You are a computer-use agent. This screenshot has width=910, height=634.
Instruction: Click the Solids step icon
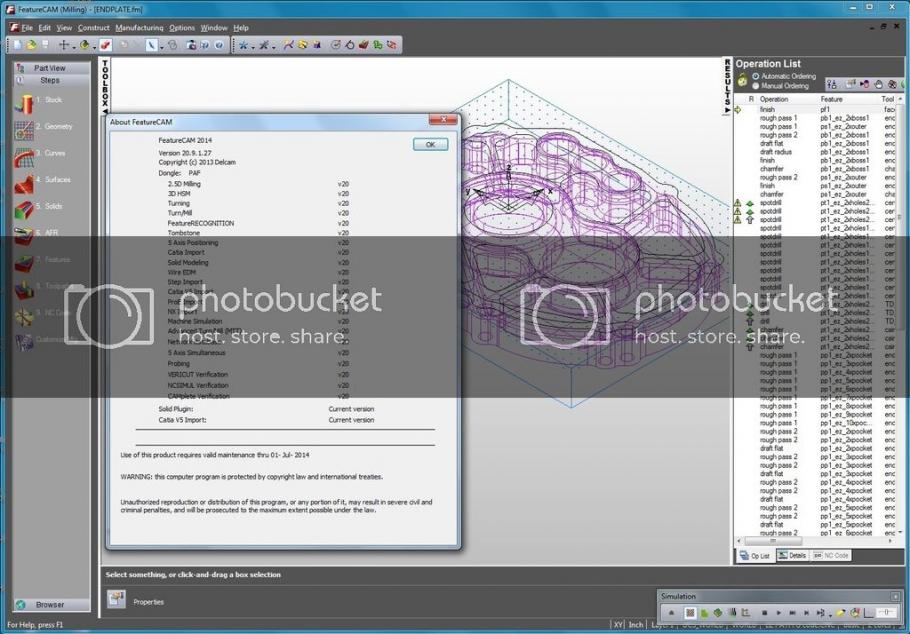tap(24, 210)
